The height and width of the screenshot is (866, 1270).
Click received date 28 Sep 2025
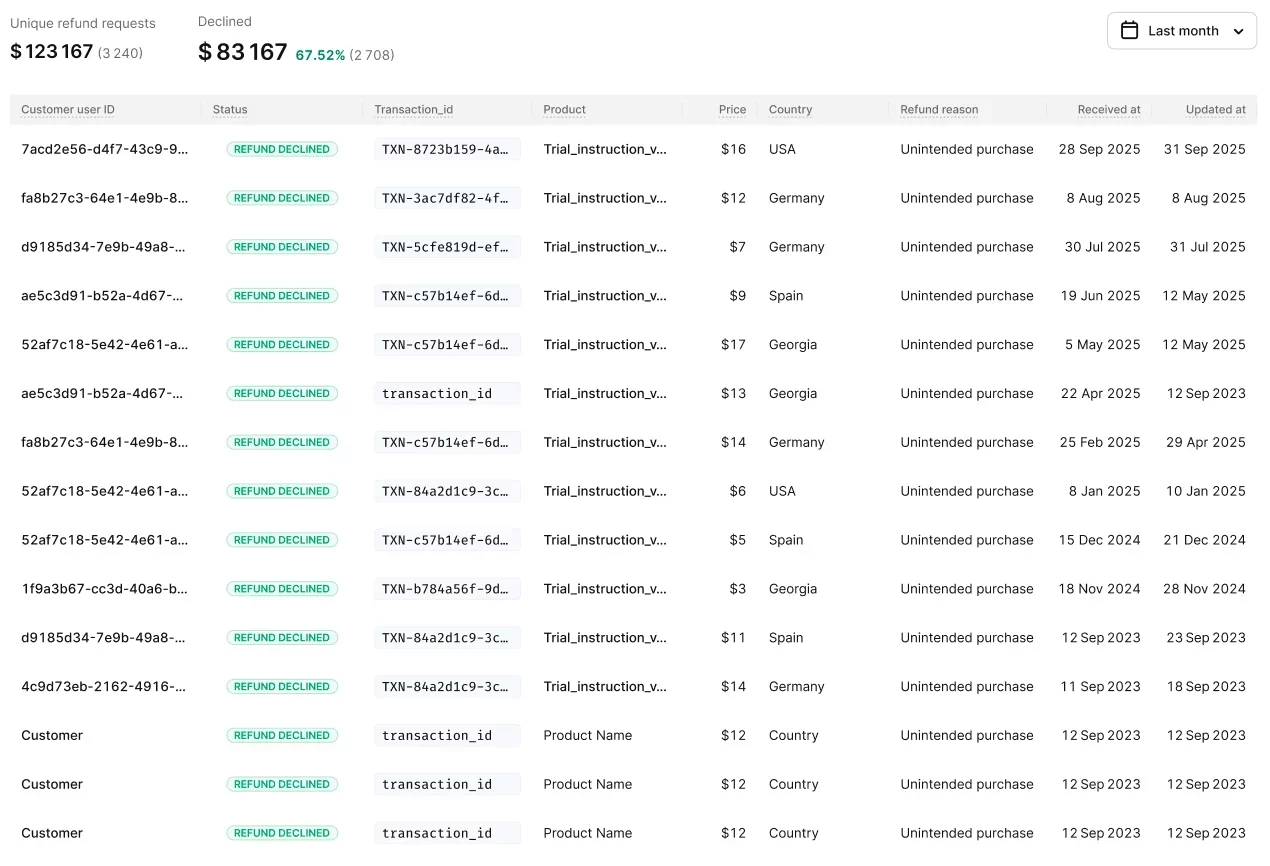(1099, 149)
